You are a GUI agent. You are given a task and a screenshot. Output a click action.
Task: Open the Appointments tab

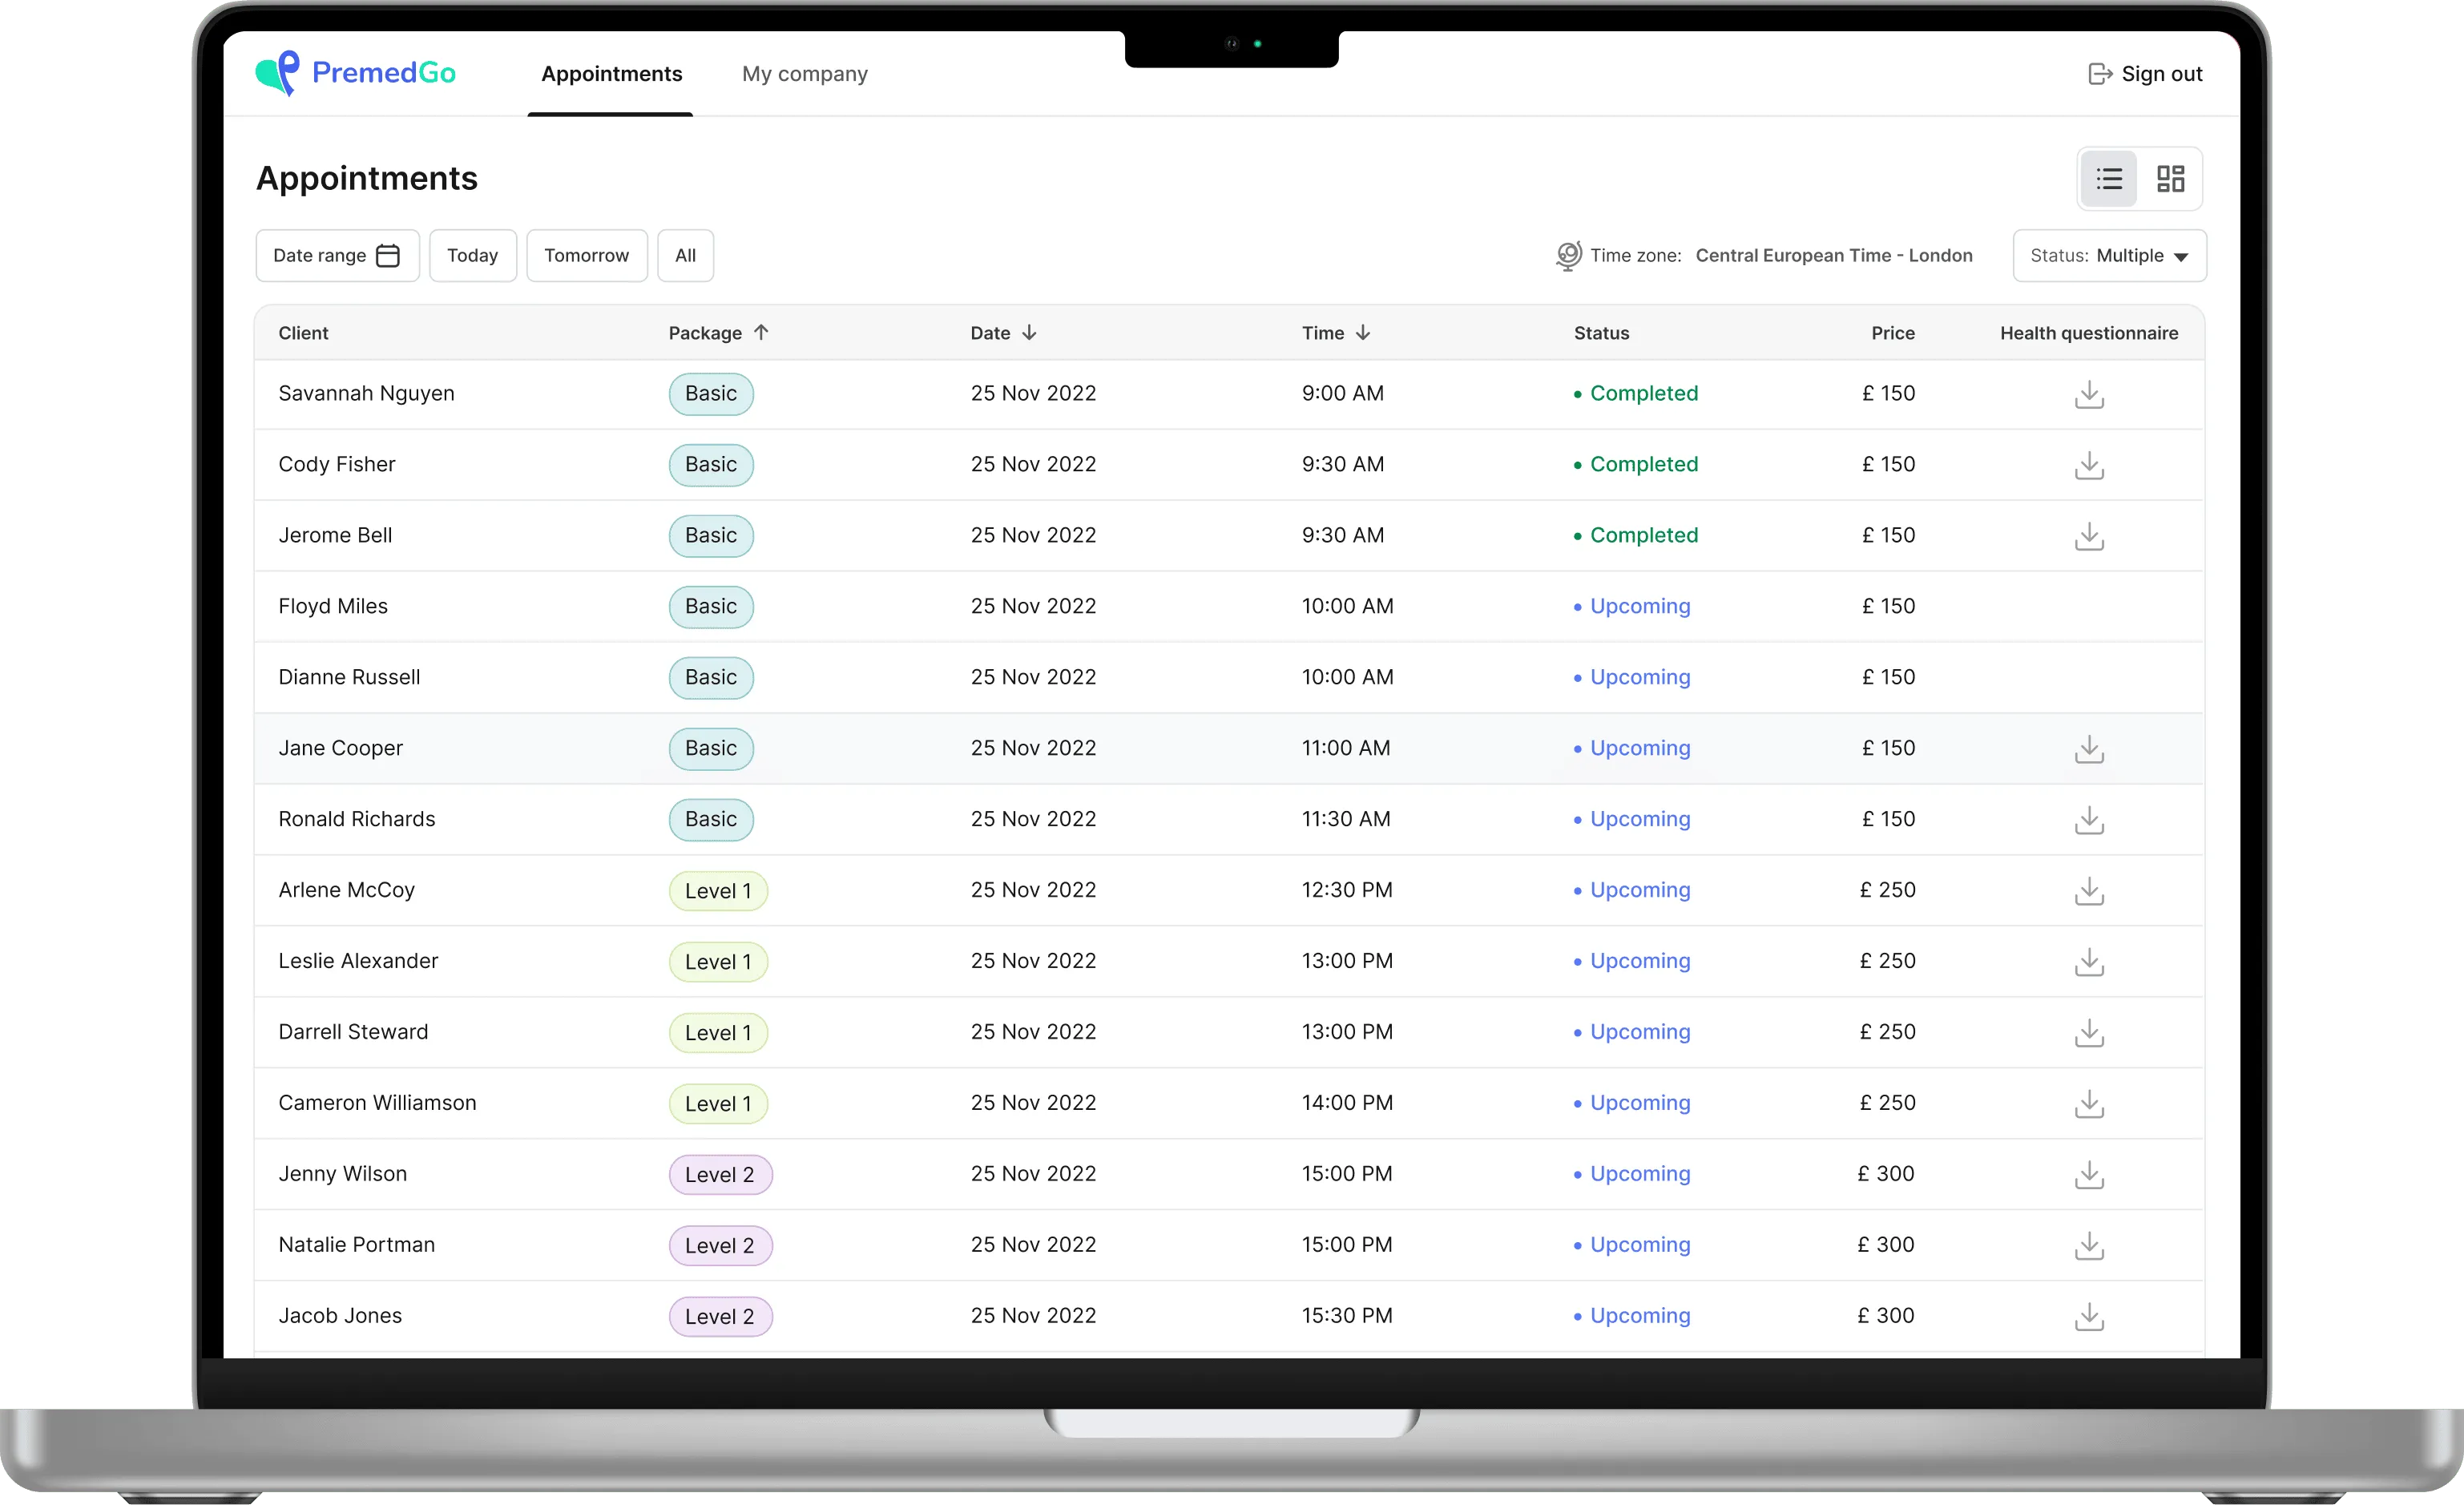pyautogui.click(x=611, y=74)
